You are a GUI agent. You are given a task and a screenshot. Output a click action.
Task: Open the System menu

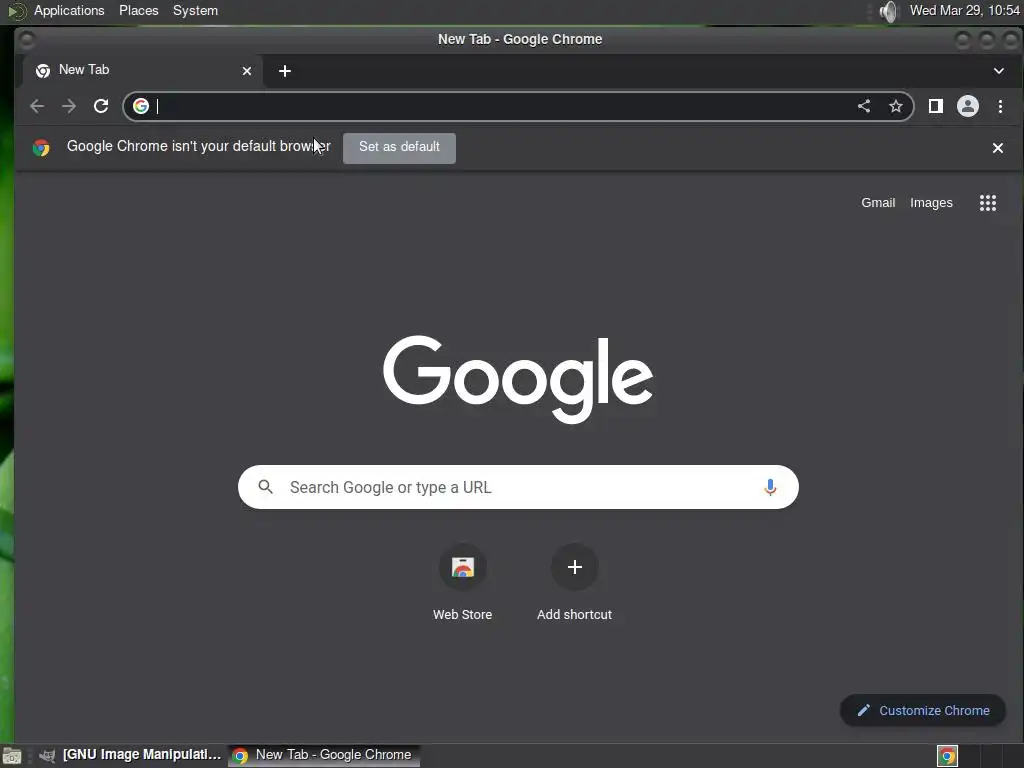point(195,10)
